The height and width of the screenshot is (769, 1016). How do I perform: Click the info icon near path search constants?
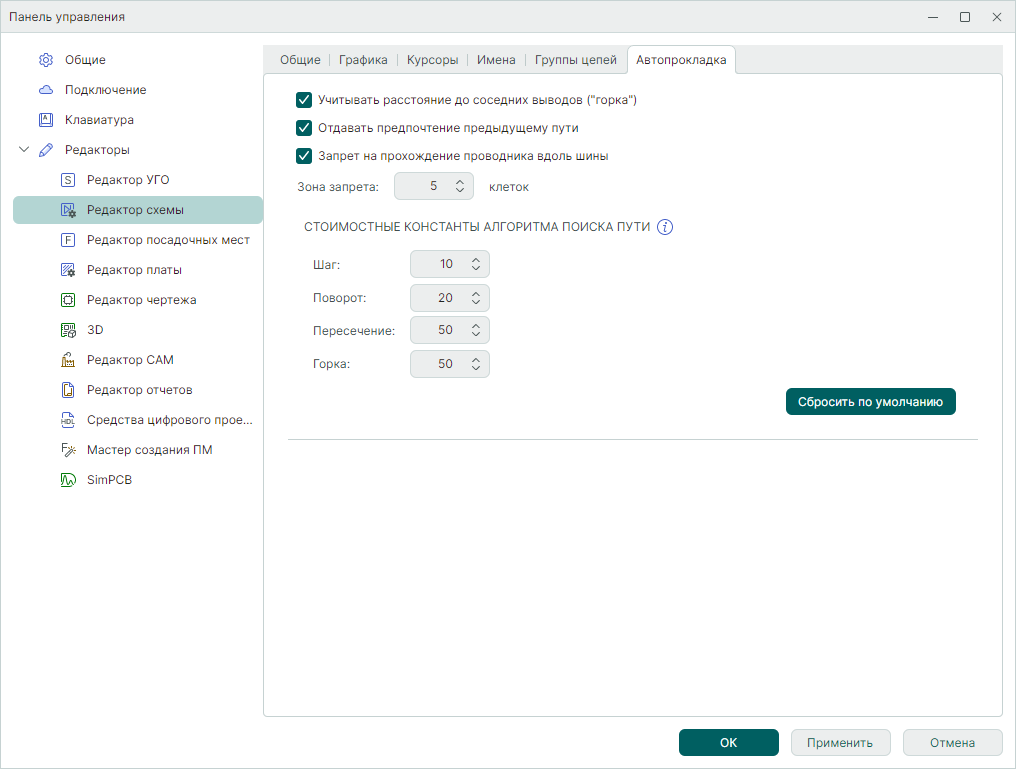(x=665, y=227)
